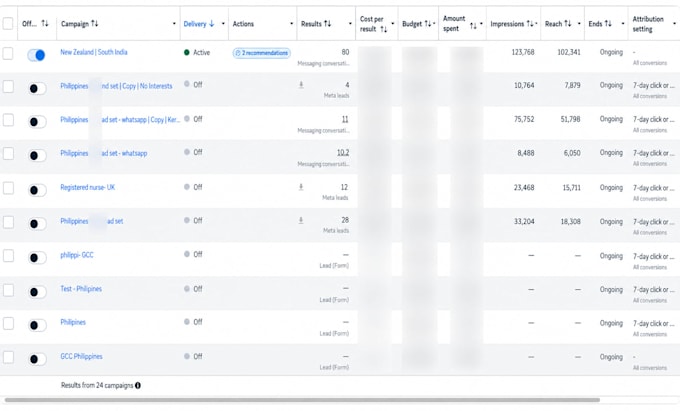
Task: Download leads icon for Registered nurse- UK
Action: coord(301,187)
